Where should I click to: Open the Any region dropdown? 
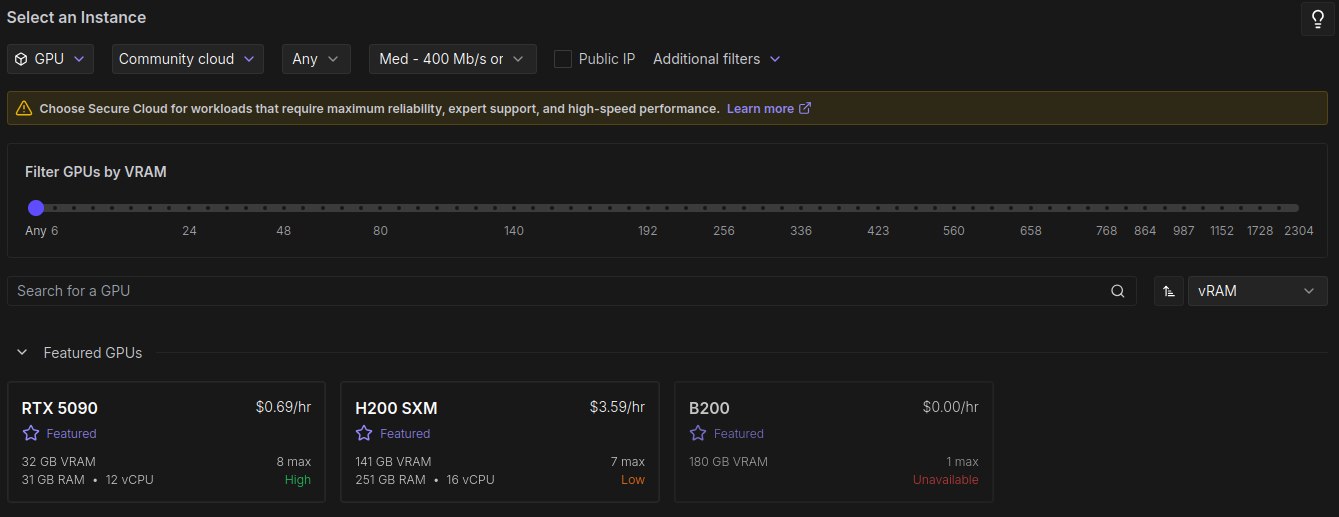[316, 59]
